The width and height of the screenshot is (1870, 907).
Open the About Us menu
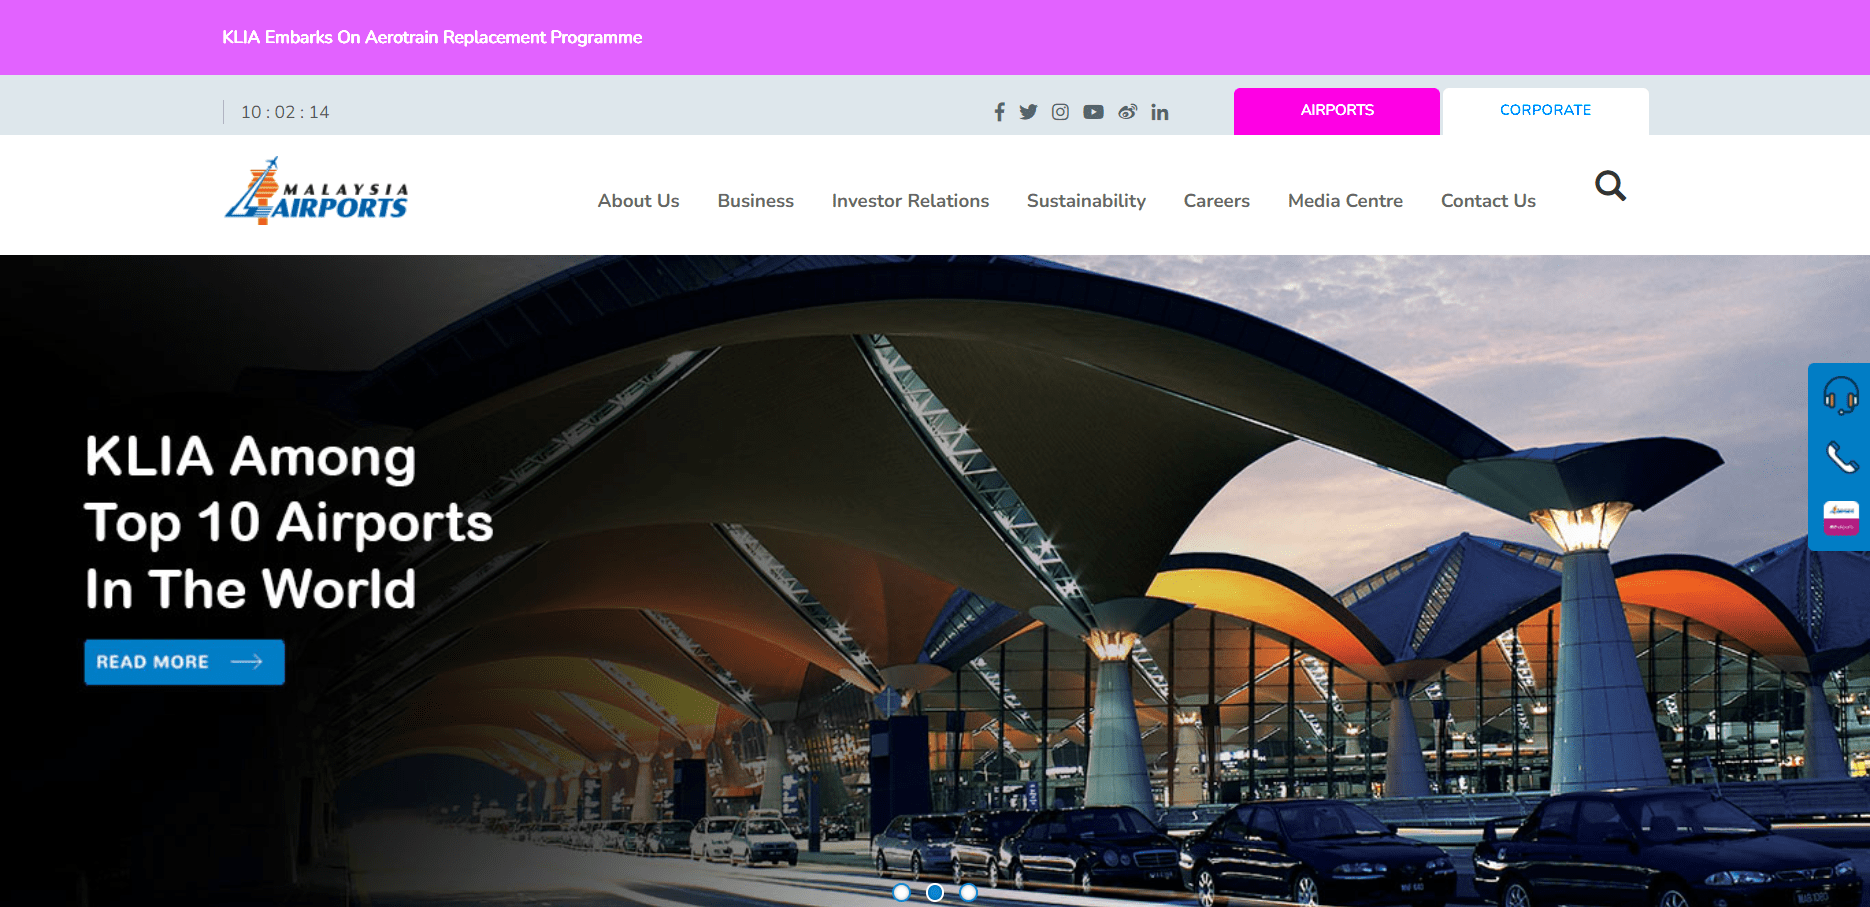[x=638, y=200]
